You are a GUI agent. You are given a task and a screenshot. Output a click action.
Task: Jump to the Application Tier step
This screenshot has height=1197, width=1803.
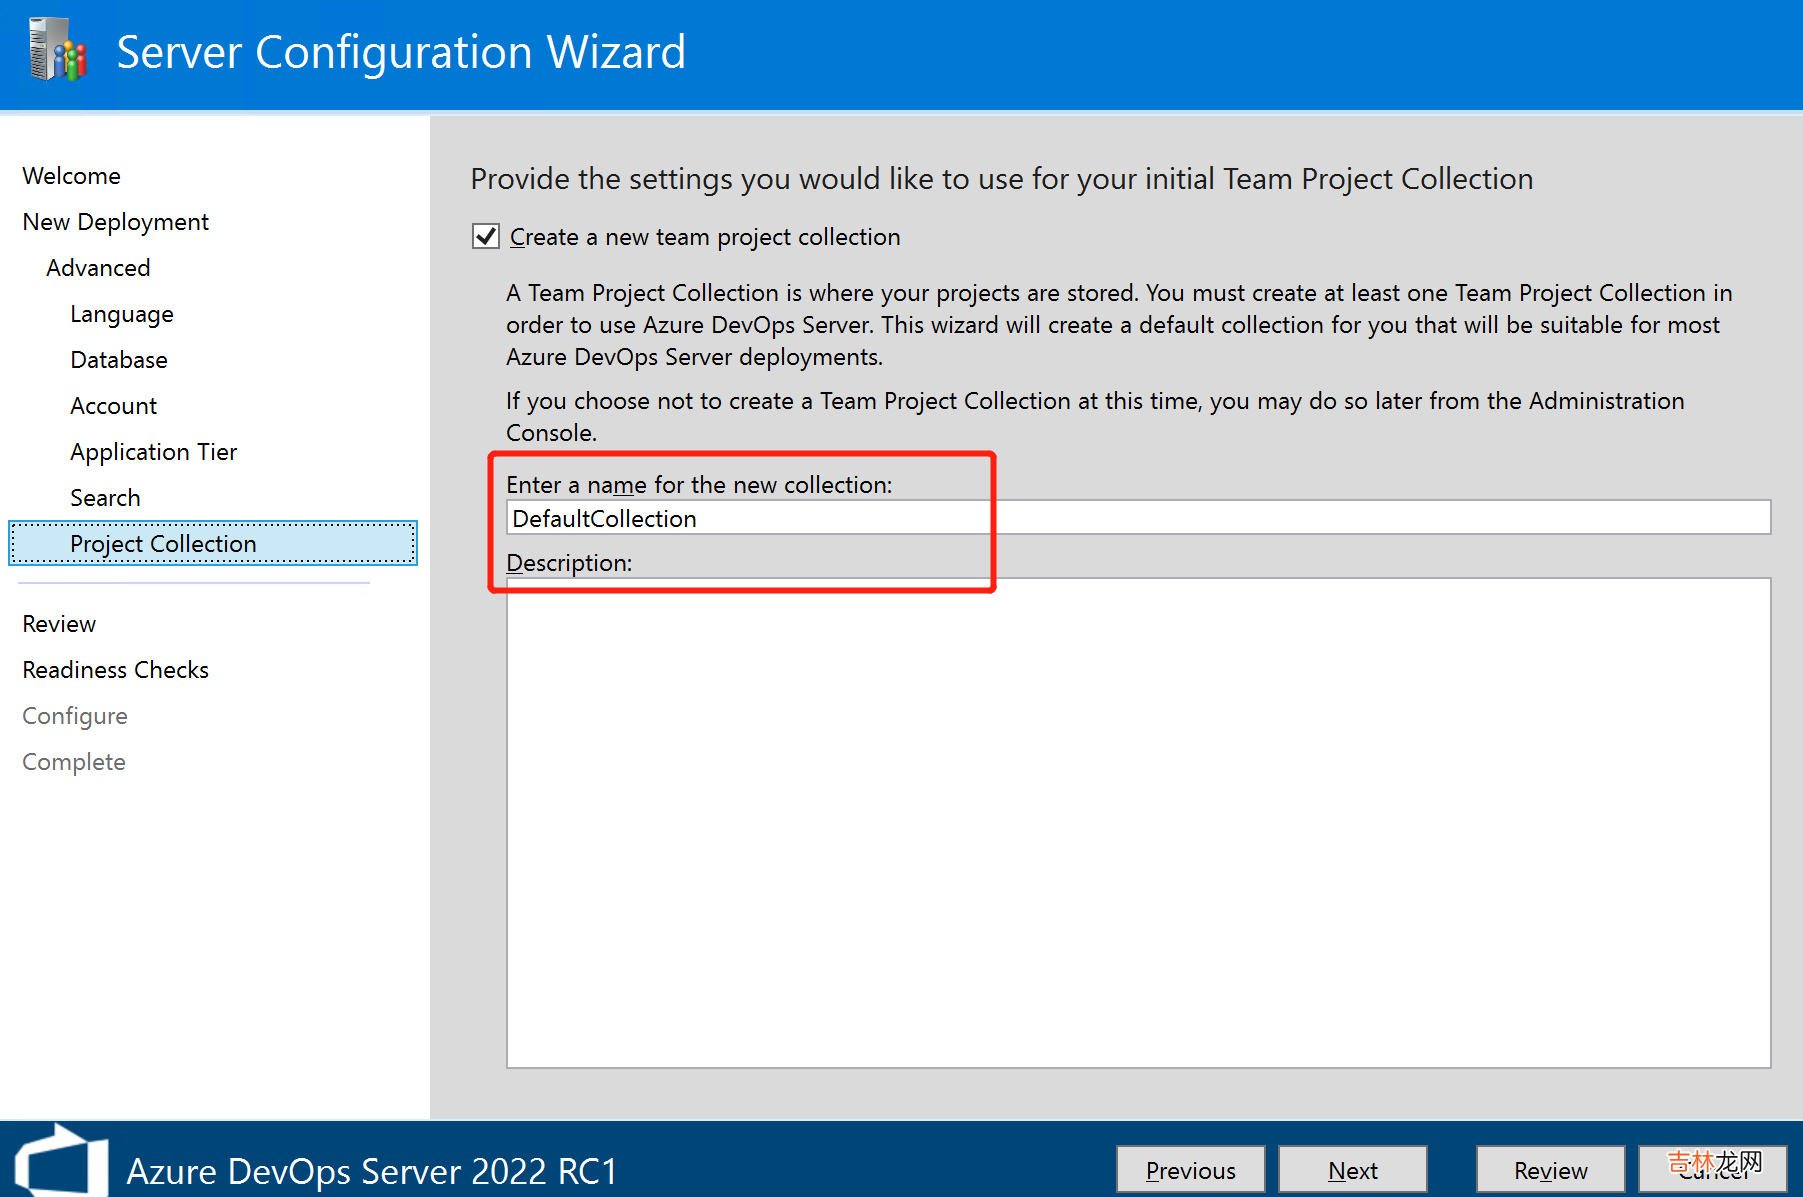click(153, 452)
